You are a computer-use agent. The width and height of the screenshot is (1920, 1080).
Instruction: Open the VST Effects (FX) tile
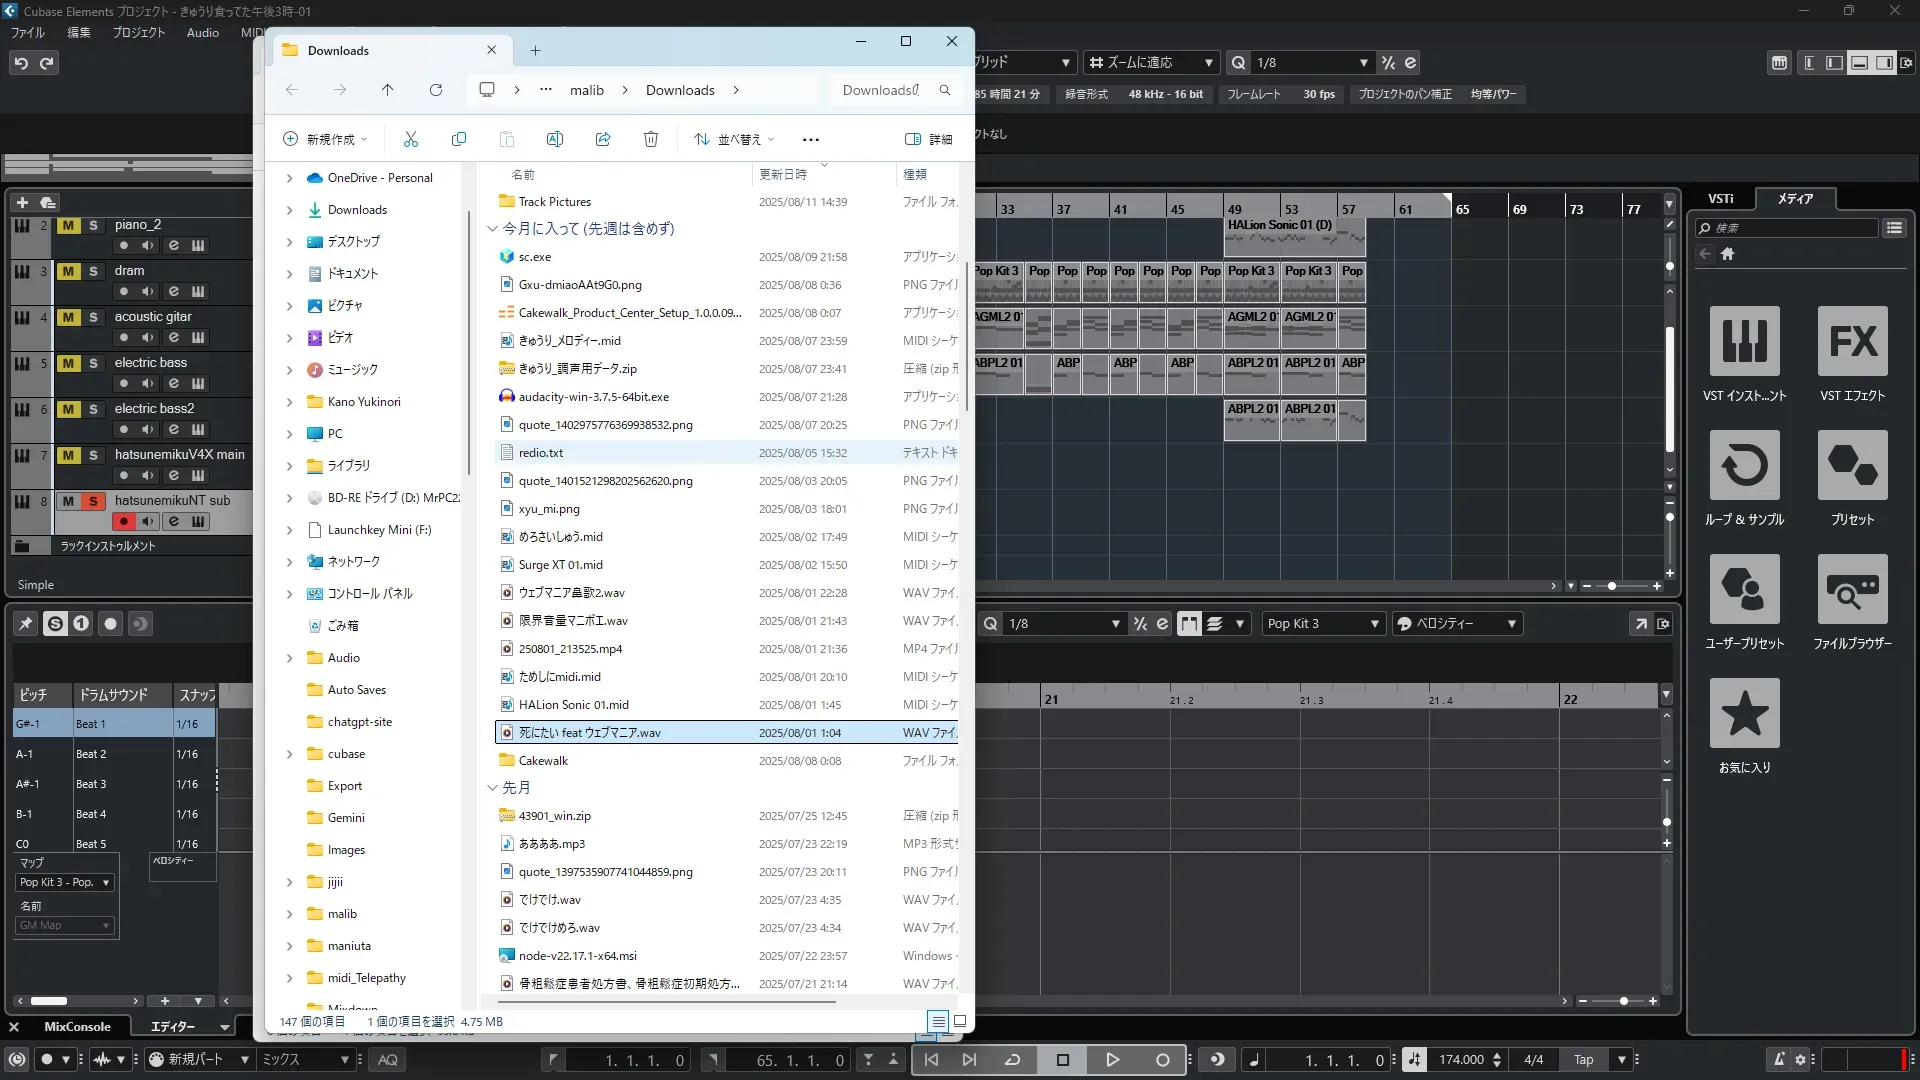[x=1852, y=341]
